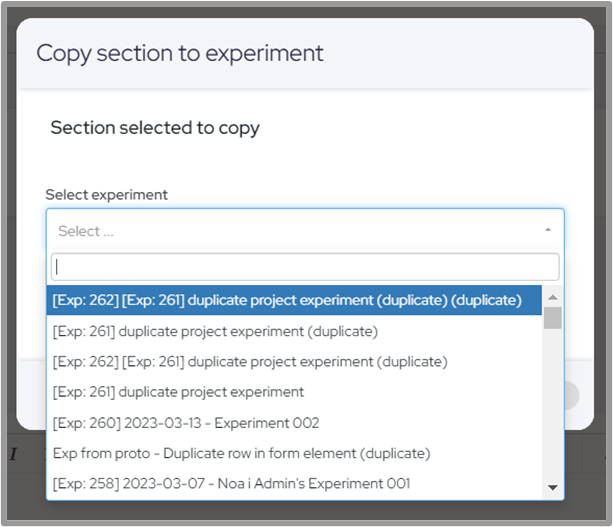Click the 'Select experiment' field label
Viewport: 613px width, 527px height.
pyautogui.click(x=107, y=194)
